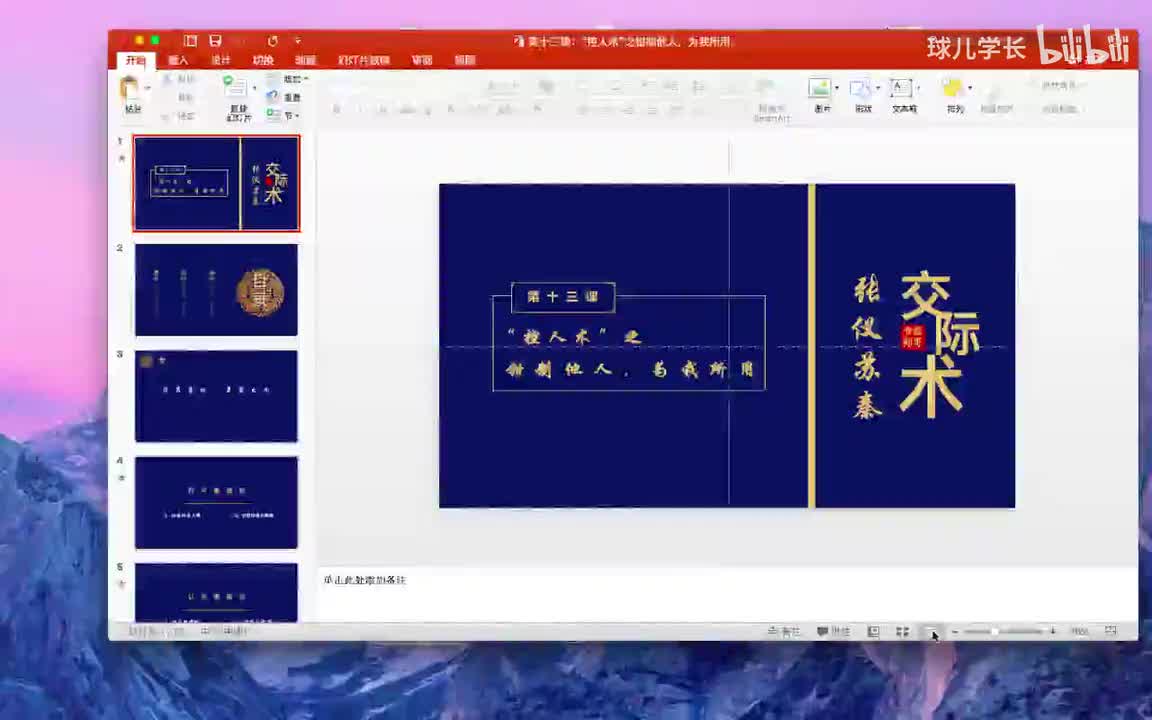Click the vertical gold bar on slide
The width and height of the screenshot is (1152, 720).
coord(812,345)
